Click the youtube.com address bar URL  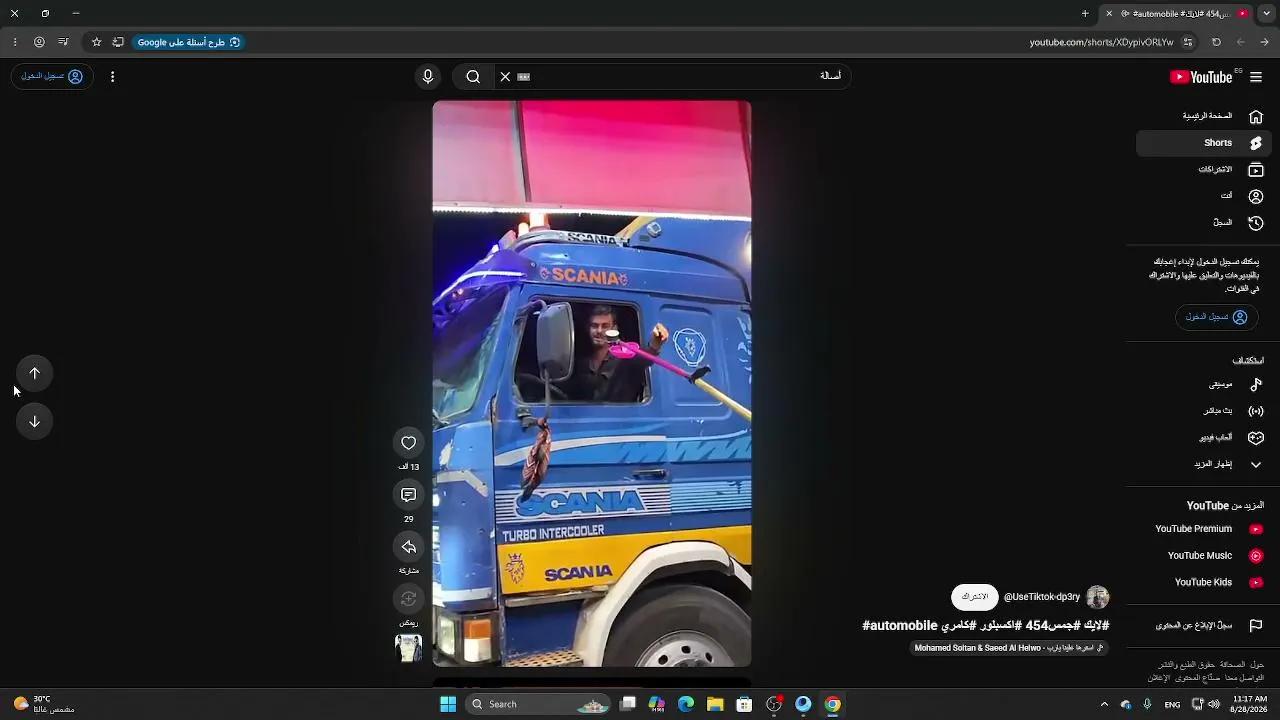(1101, 42)
